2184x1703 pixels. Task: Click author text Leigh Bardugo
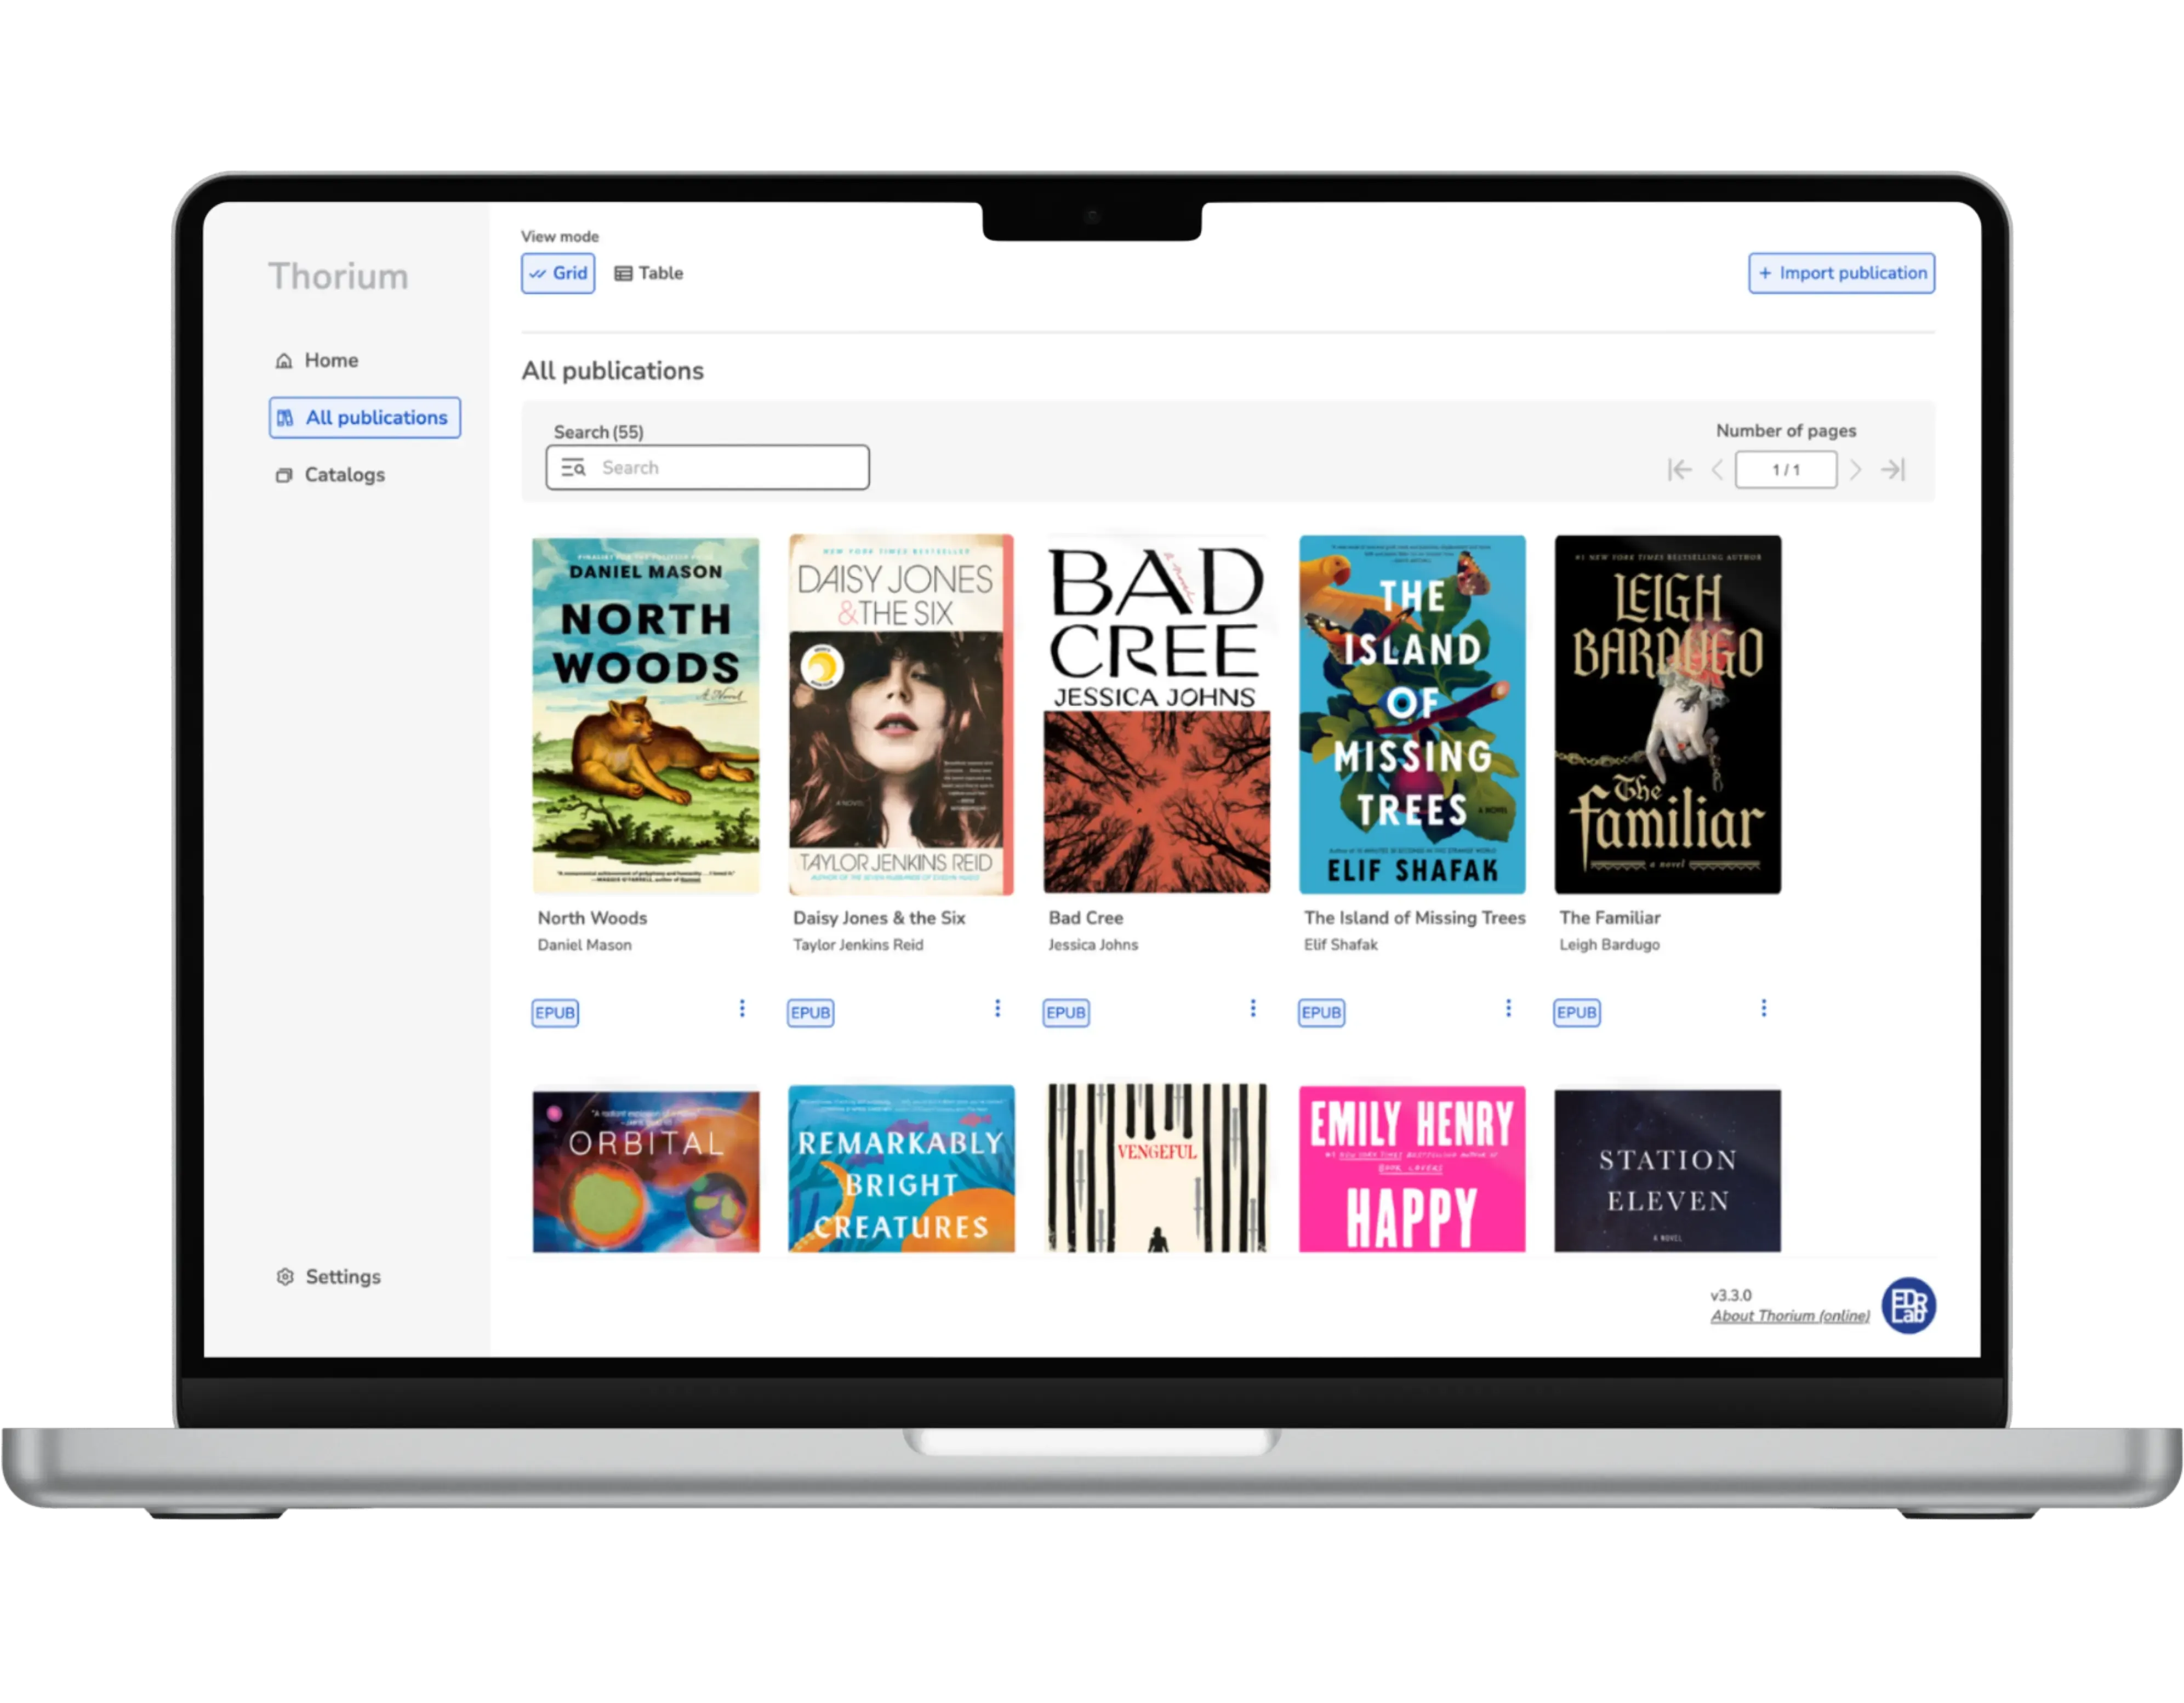pyautogui.click(x=1609, y=944)
